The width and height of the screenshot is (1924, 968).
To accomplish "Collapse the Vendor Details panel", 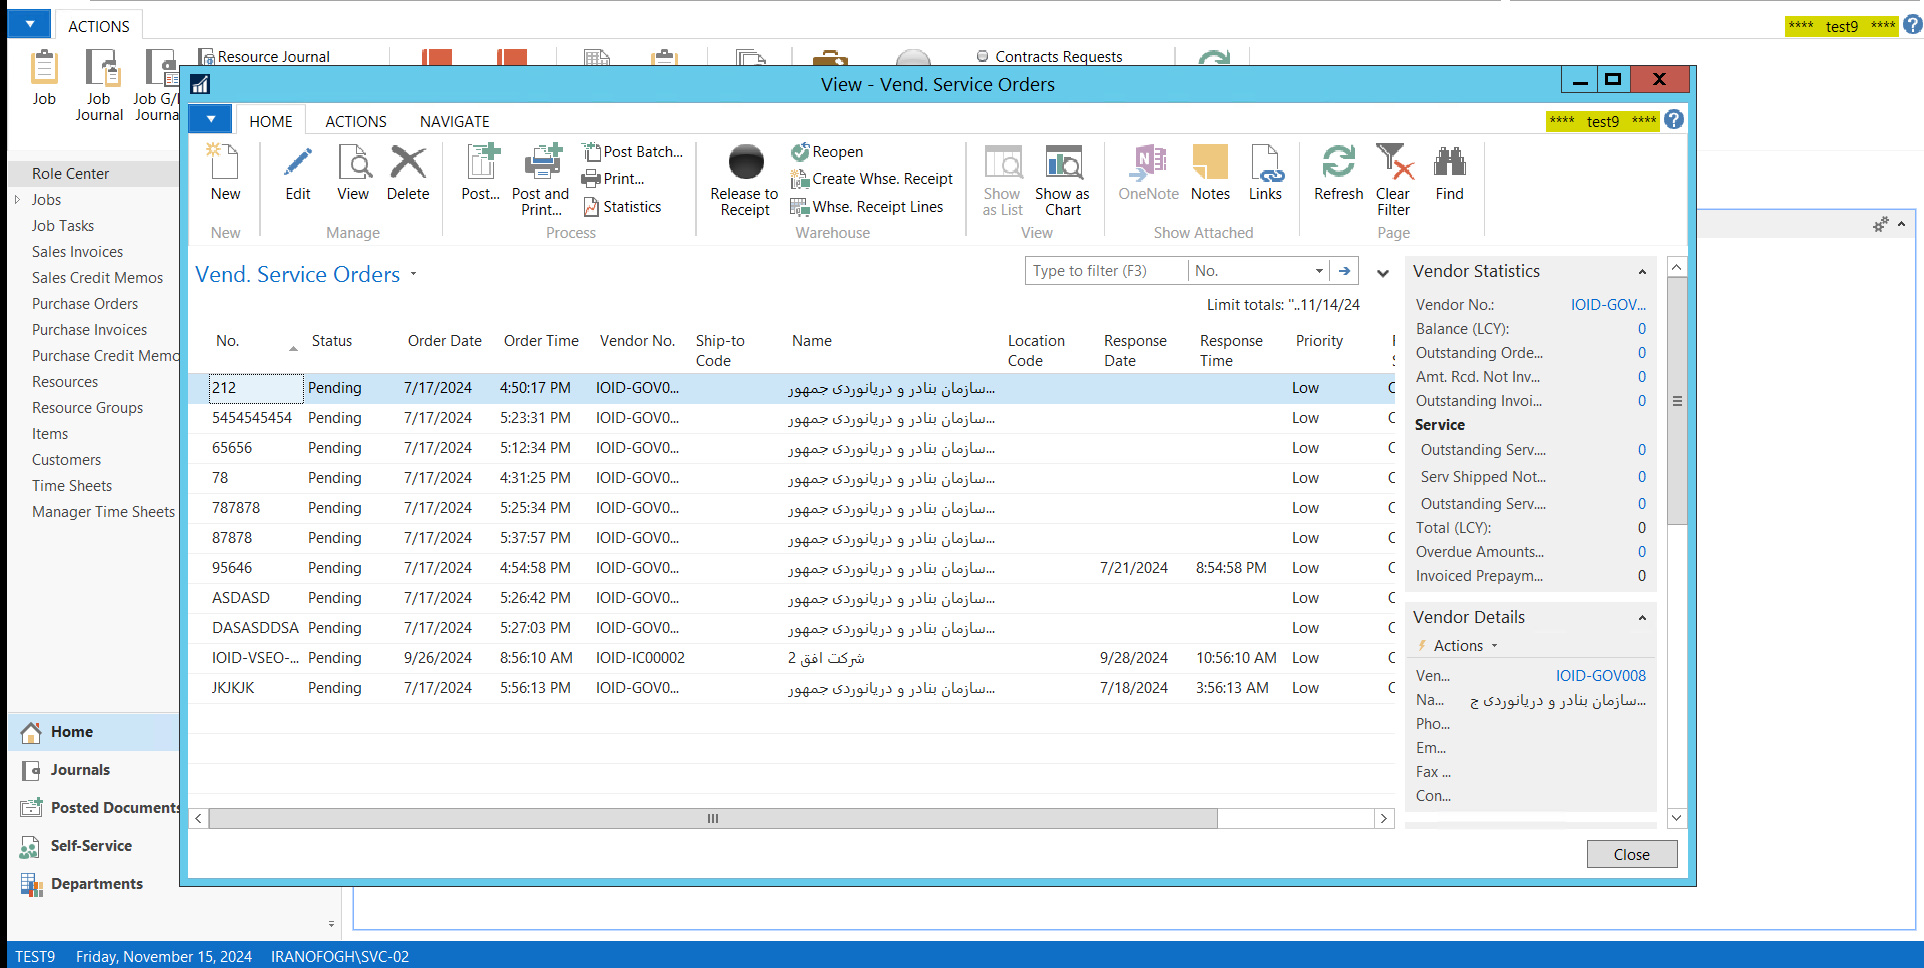I will coord(1642,618).
